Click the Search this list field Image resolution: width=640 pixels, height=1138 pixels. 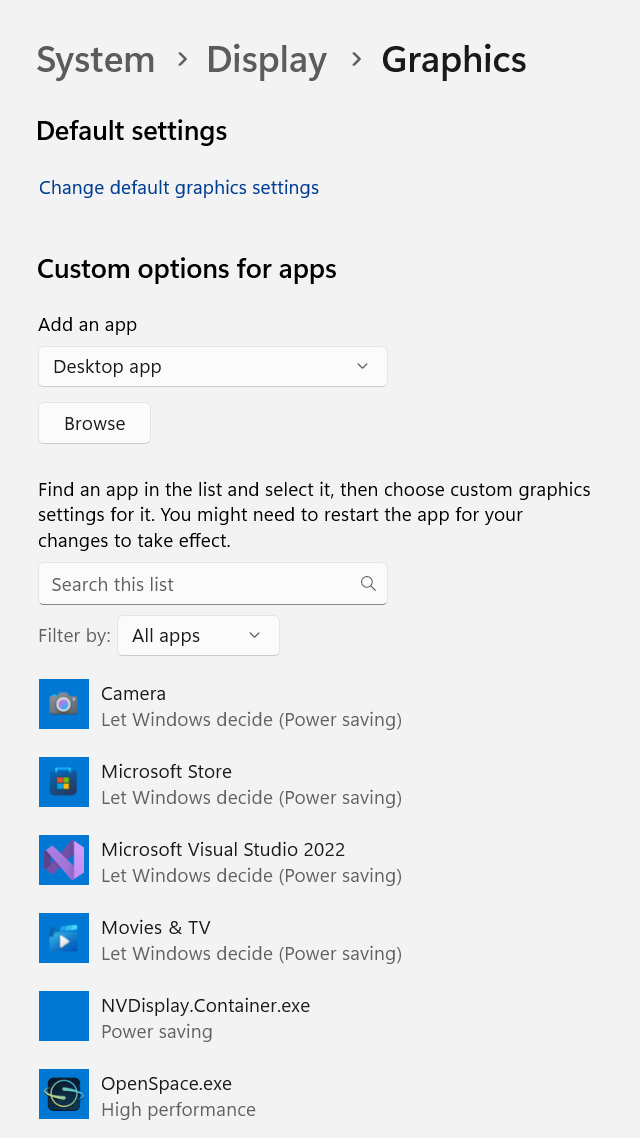213,584
